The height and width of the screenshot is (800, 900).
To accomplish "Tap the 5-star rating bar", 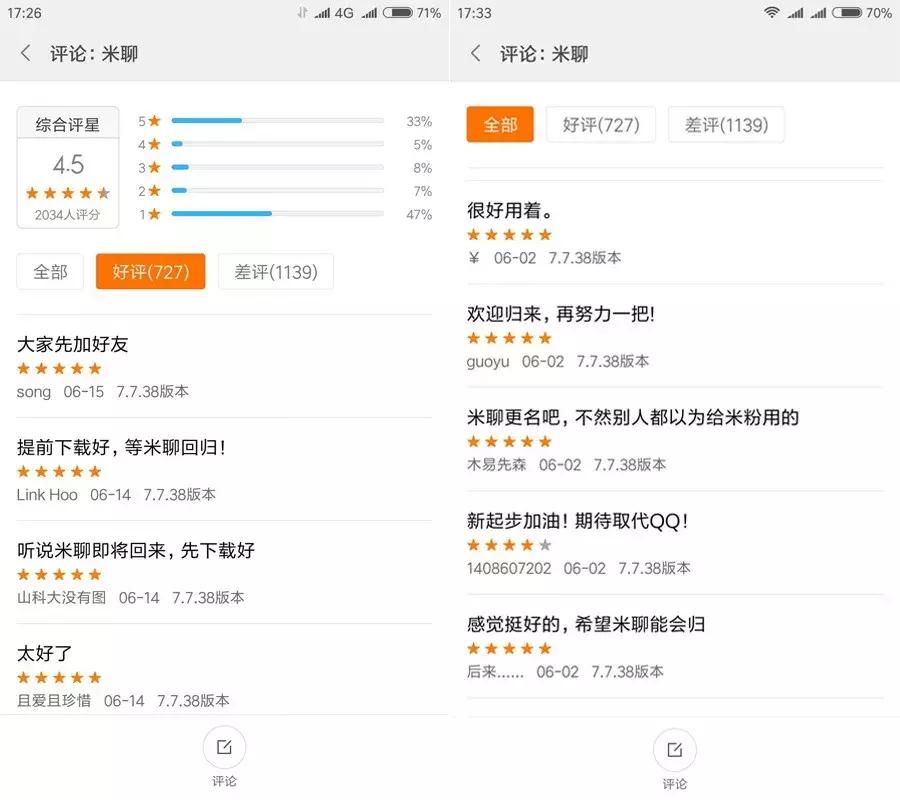I will click(277, 121).
